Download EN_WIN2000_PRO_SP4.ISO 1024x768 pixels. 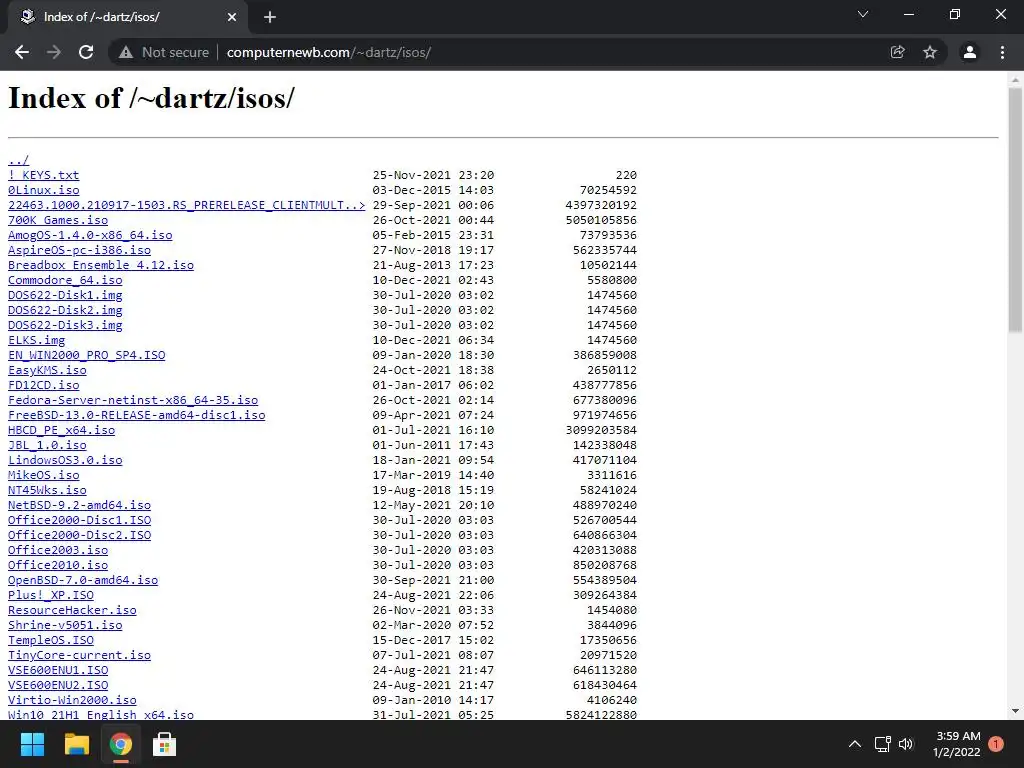tap(87, 355)
